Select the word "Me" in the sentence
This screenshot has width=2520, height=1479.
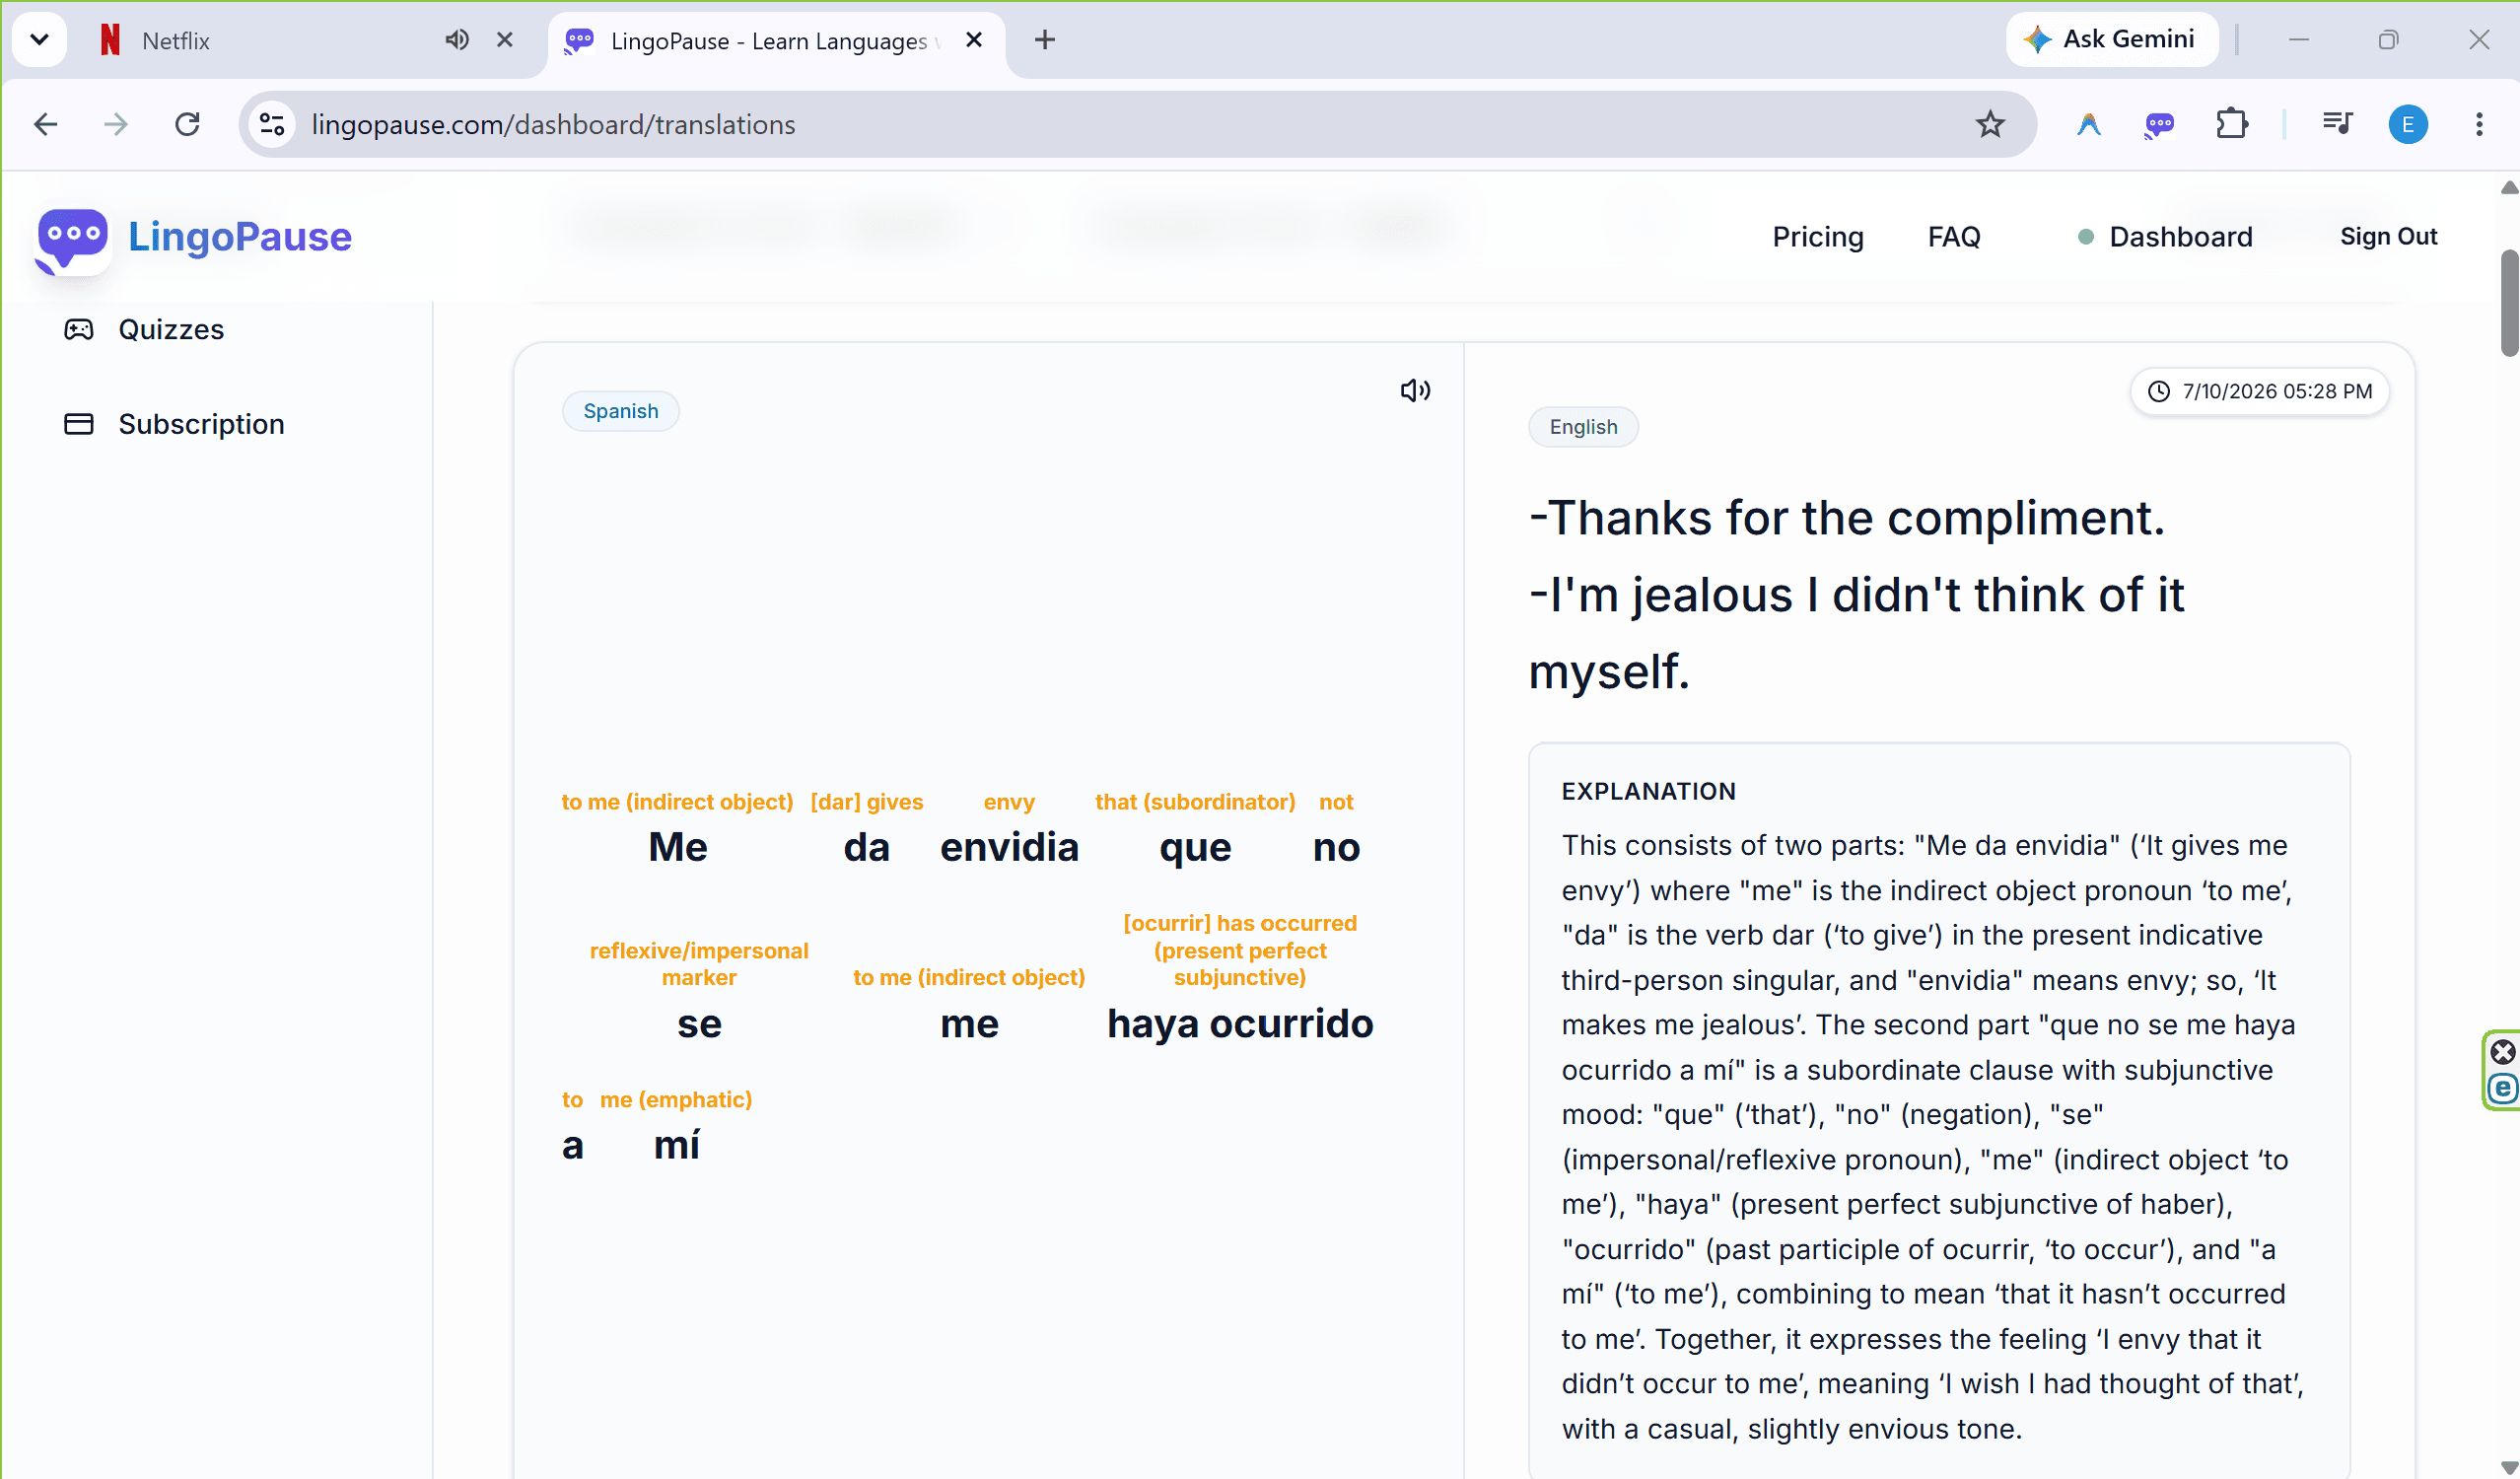[677, 847]
